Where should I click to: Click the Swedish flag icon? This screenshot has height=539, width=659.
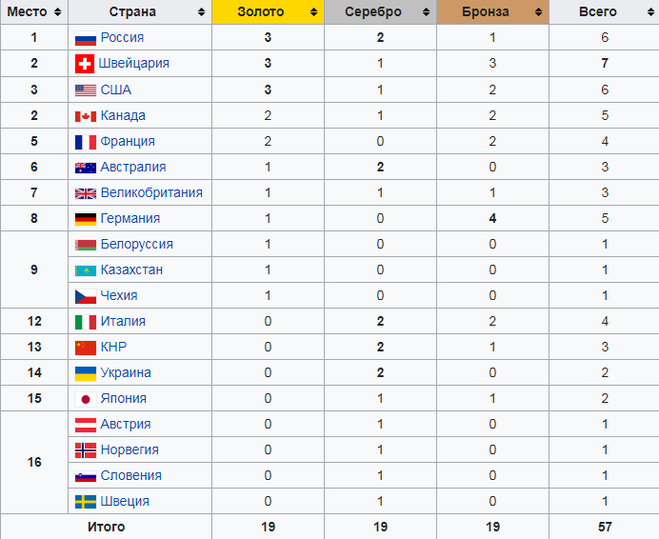[x=85, y=502]
